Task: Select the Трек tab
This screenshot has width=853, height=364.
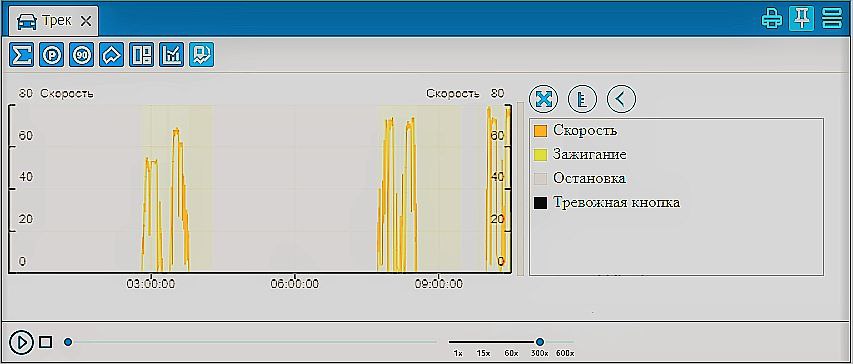Action: 54,21
